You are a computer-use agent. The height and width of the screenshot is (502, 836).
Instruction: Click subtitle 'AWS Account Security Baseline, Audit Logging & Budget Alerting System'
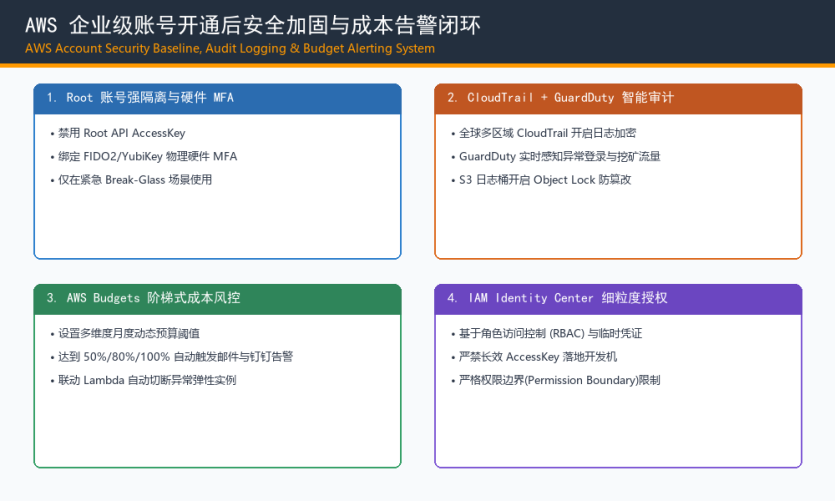point(230,48)
